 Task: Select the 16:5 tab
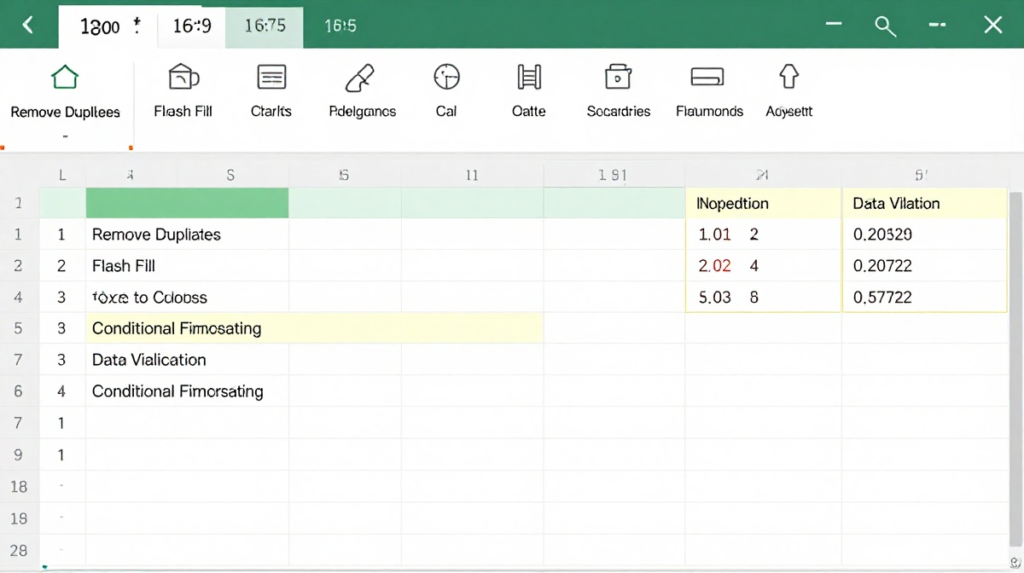pyautogui.click(x=340, y=27)
